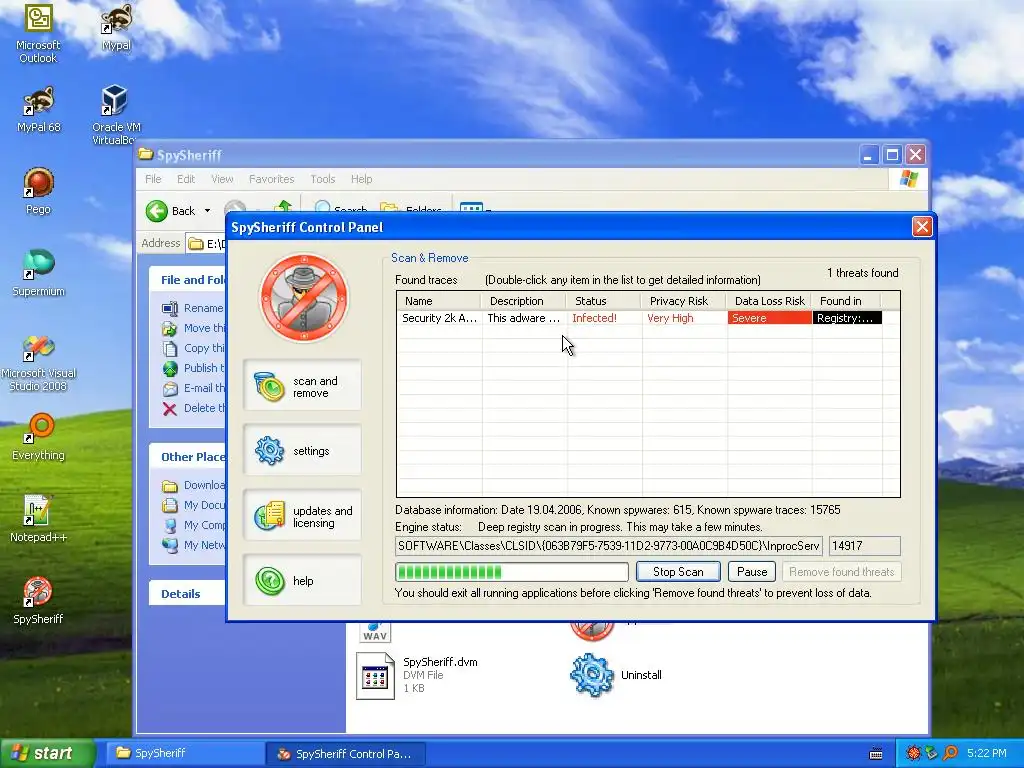
Task: Open the Edit menu in Explorer
Action: pos(186,179)
